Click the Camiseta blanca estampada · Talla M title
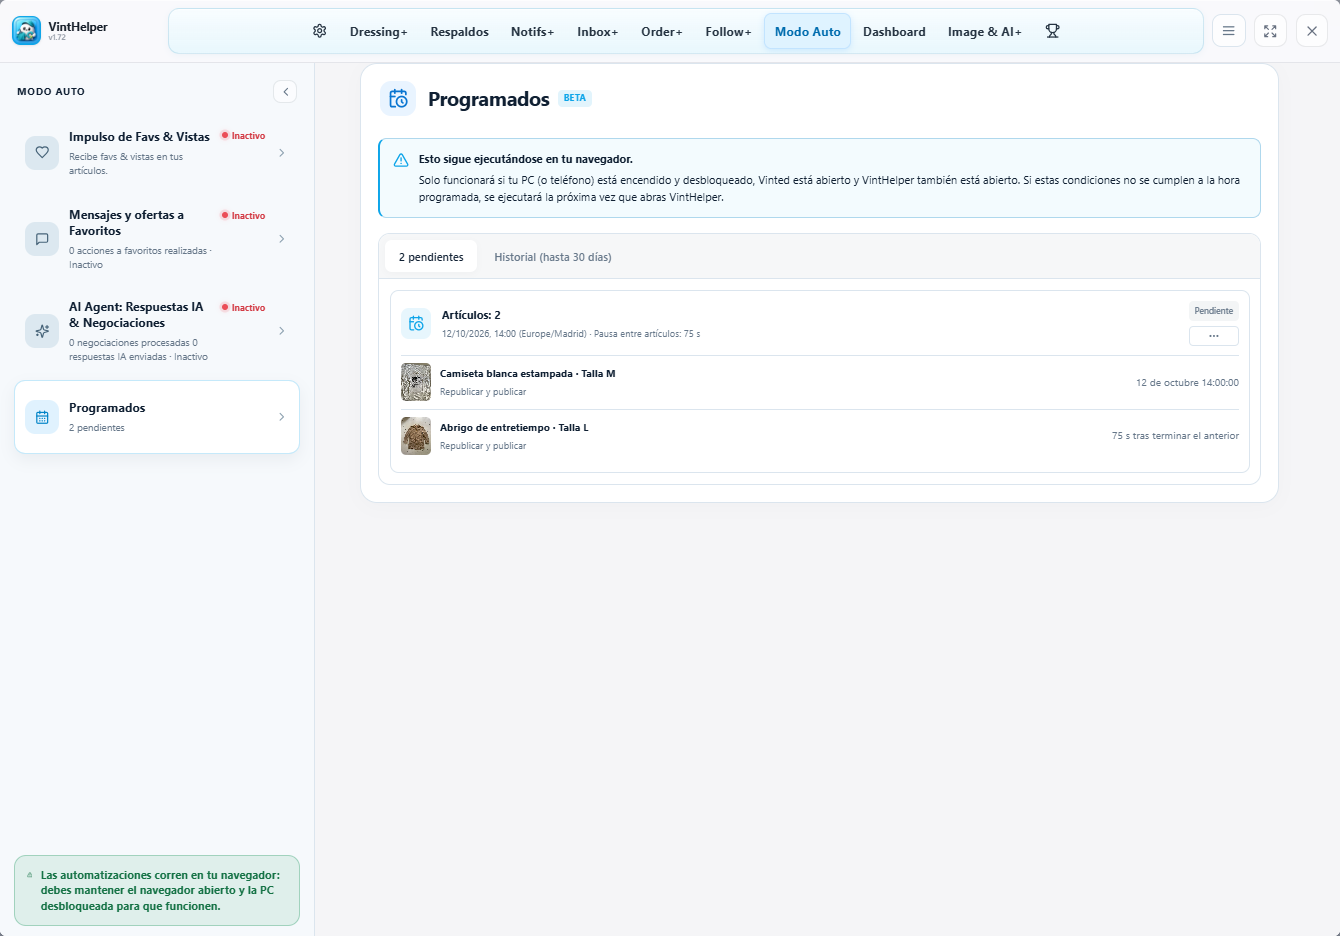The width and height of the screenshot is (1340, 936). [528, 374]
